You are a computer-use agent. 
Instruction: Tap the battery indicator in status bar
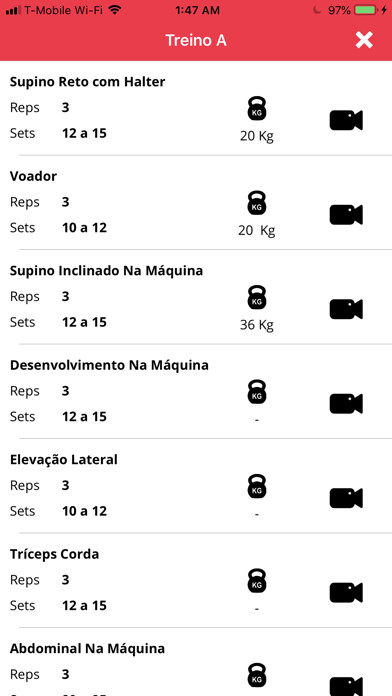[366, 10]
